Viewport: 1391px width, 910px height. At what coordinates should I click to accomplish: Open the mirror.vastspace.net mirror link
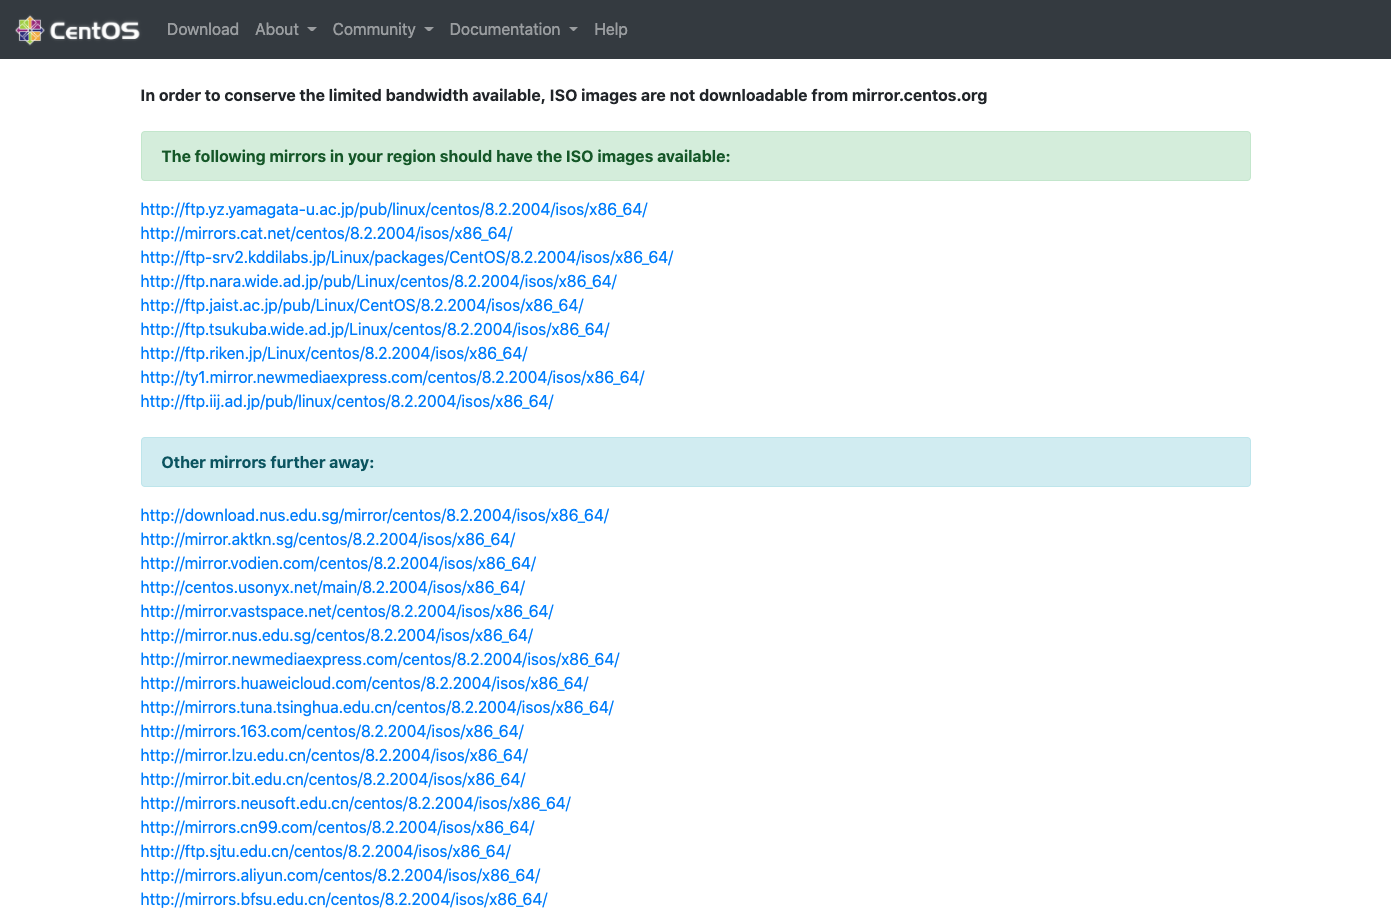pos(347,612)
